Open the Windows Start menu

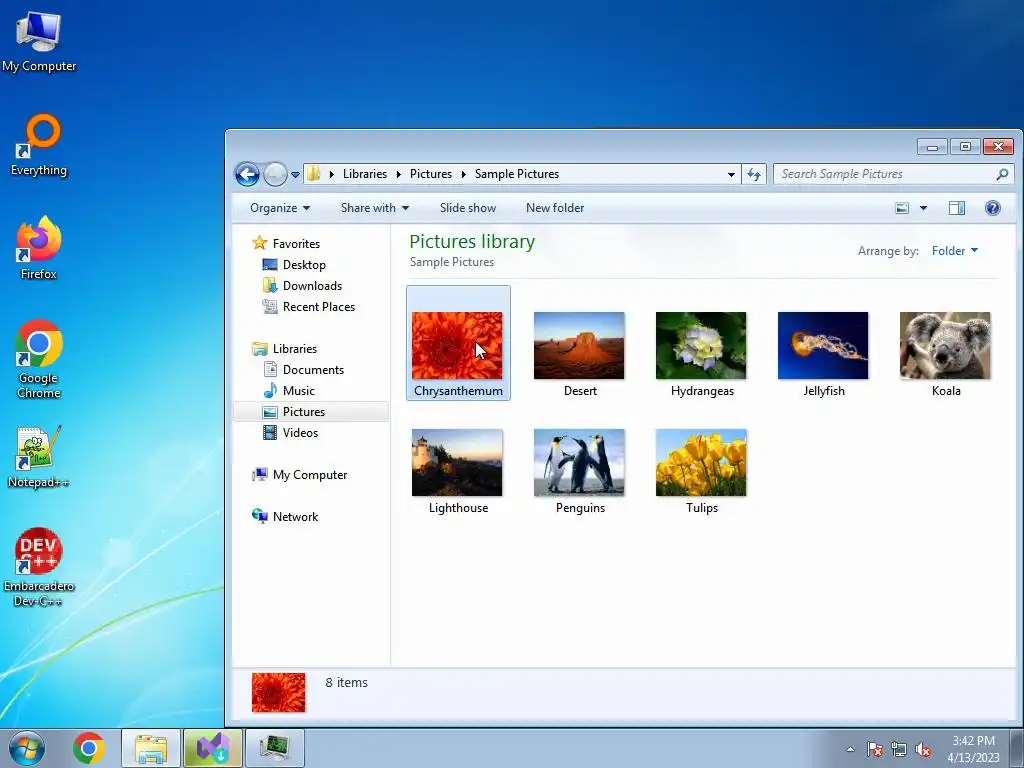(x=26, y=748)
